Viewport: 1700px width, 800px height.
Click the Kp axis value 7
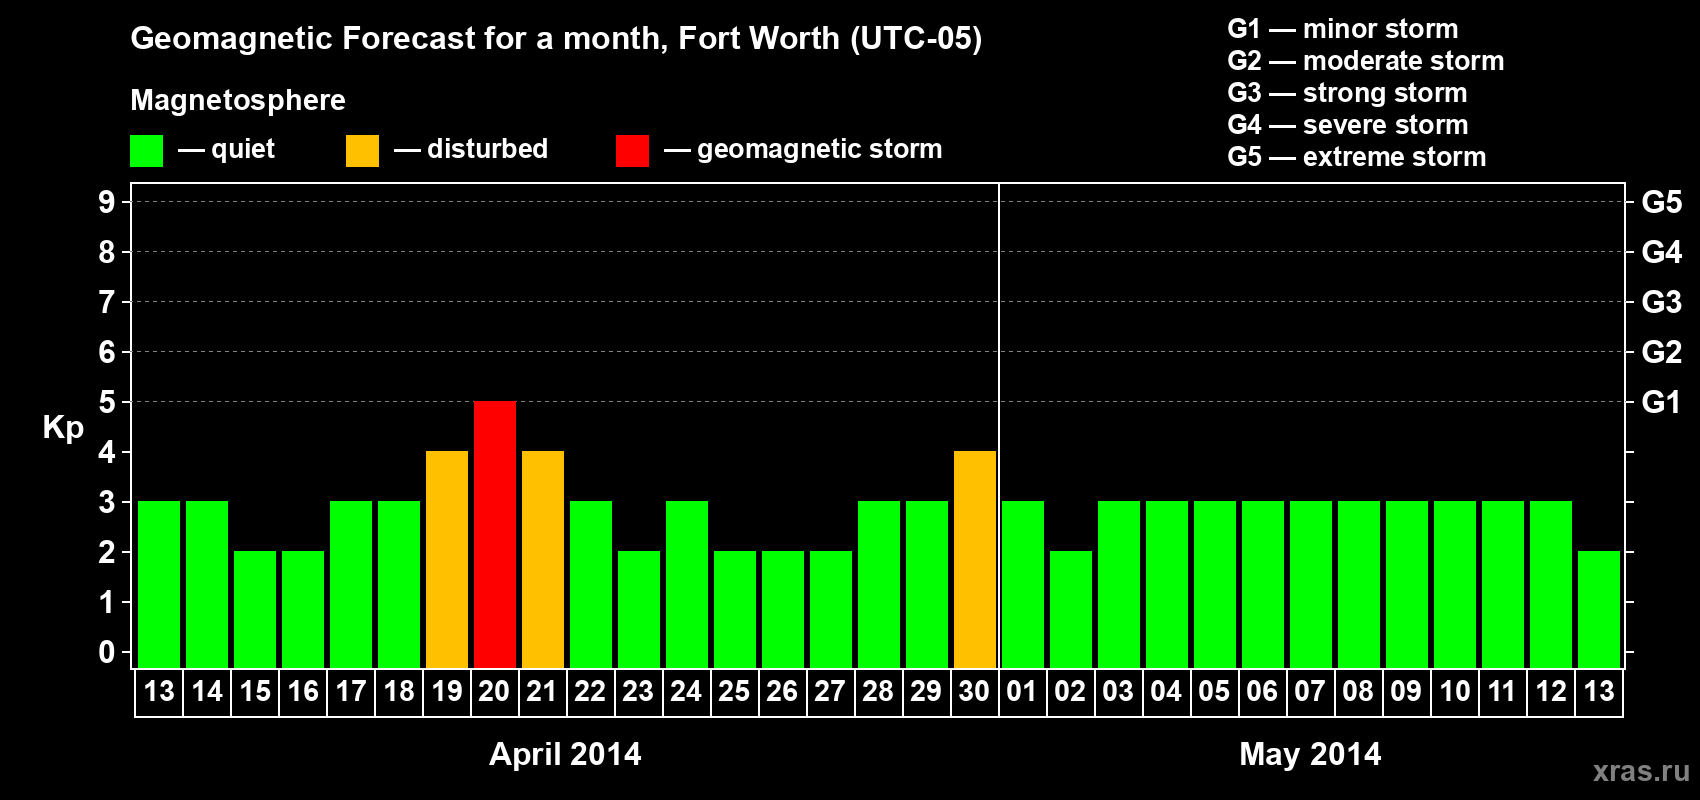point(107,302)
